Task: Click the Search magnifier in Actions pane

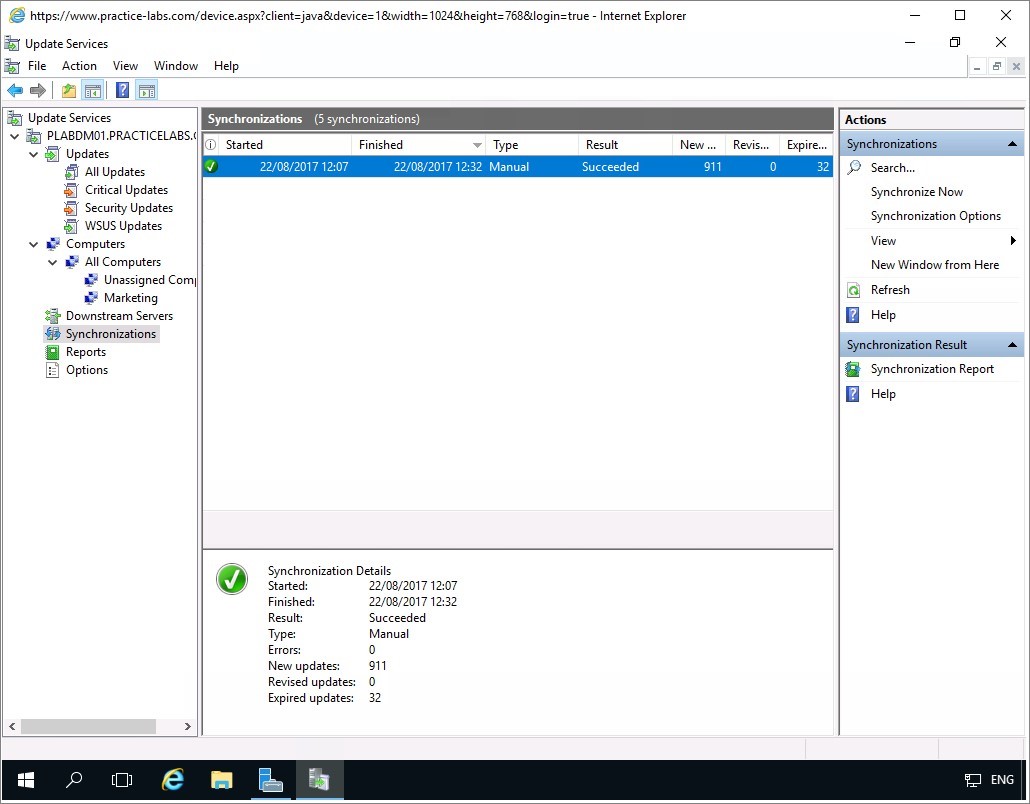Action: pyautogui.click(x=853, y=168)
